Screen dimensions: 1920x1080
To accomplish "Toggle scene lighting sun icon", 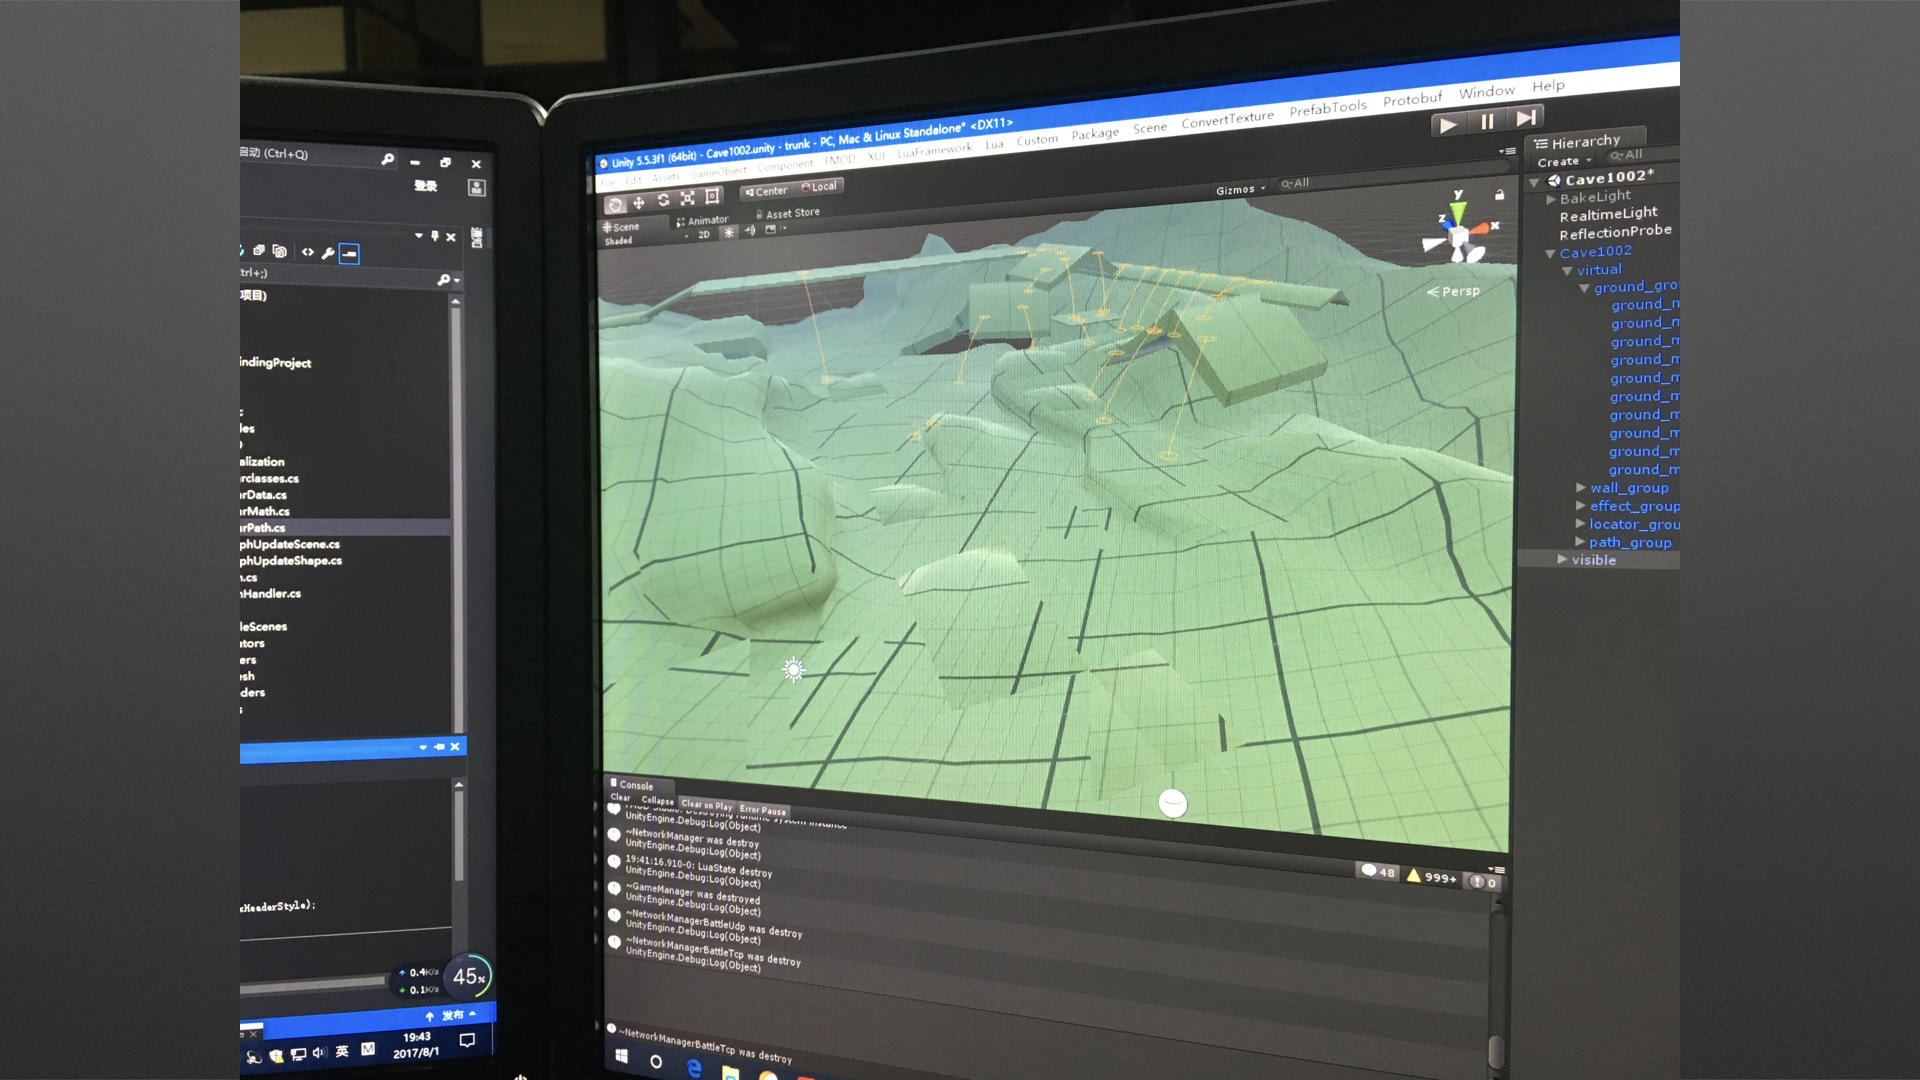I will click(x=728, y=232).
